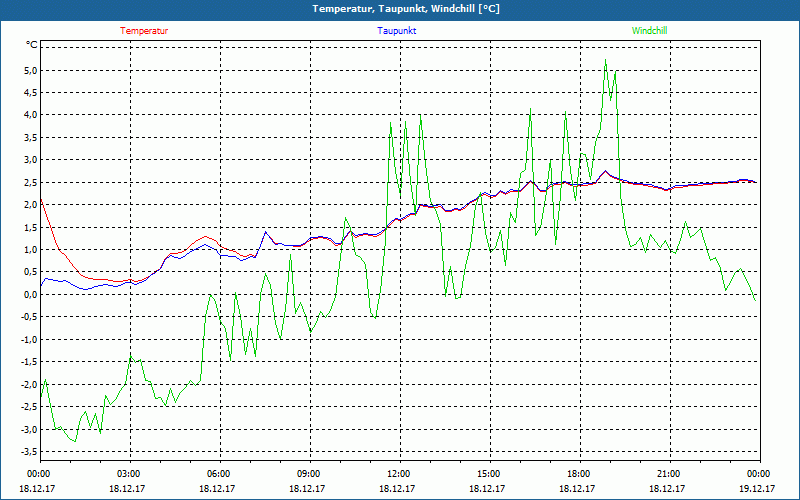The height and width of the screenshot is (500, 800).
Task: Click the '2,5' positive y-axis value
Action: (x=31, y=182)
